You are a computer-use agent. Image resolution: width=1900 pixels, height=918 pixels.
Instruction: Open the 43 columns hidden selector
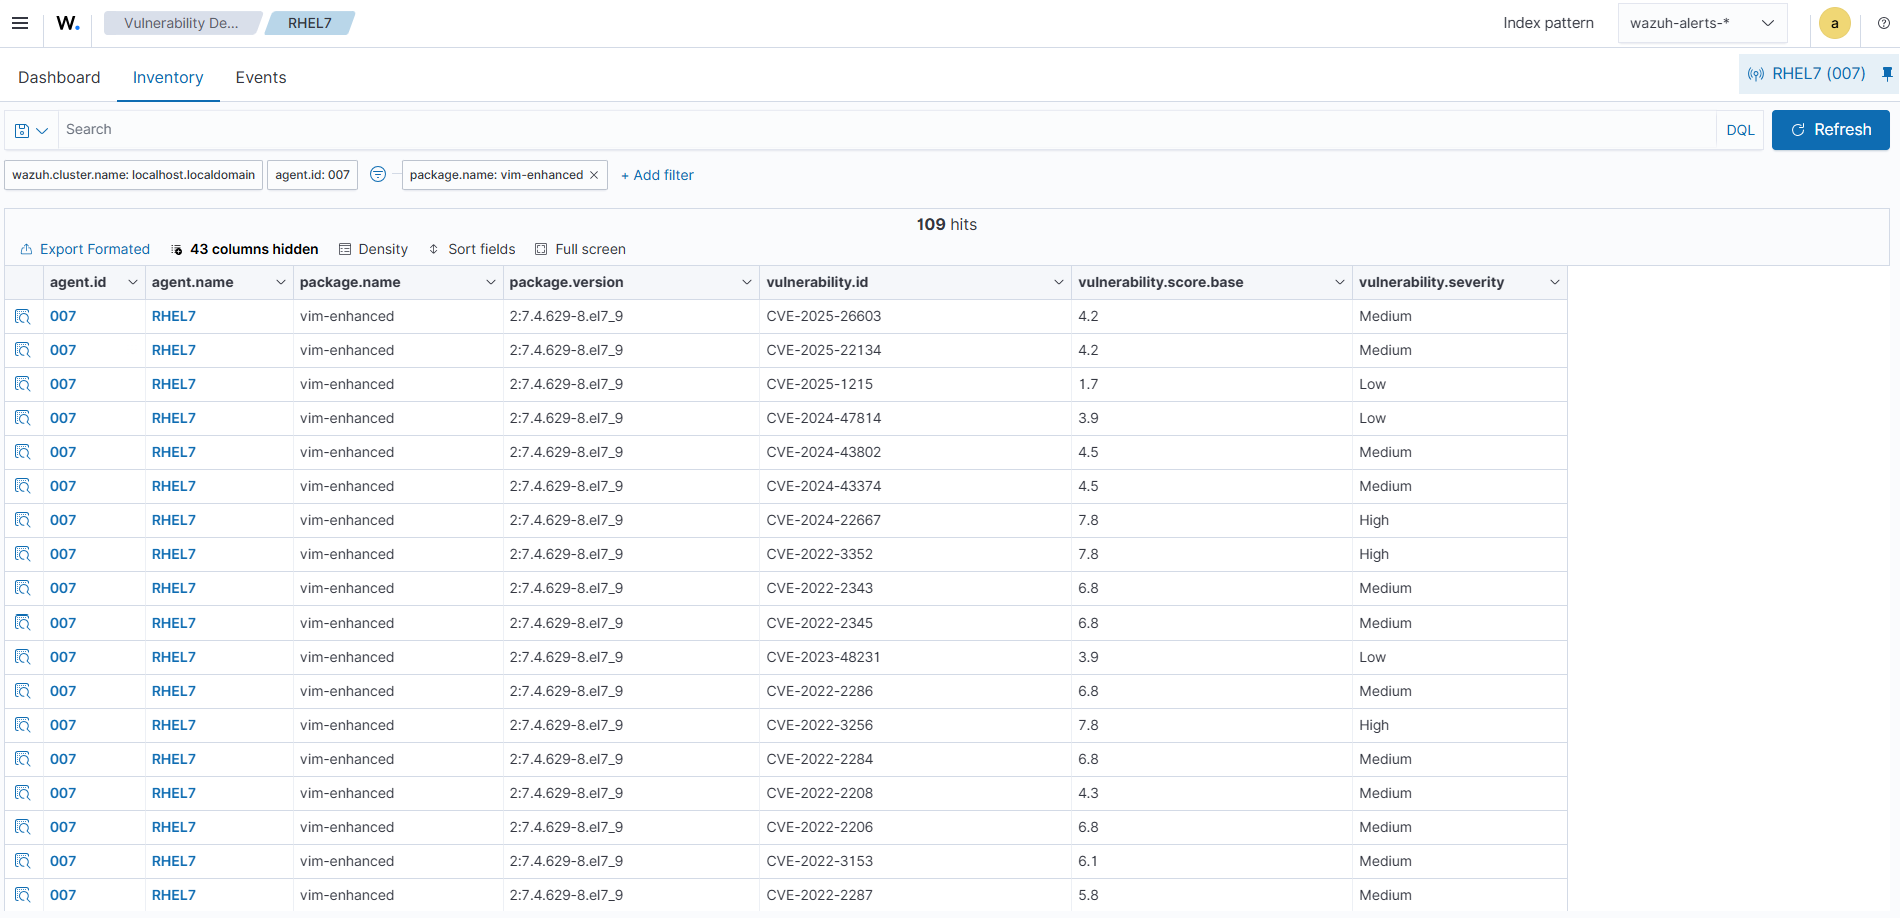coord(244,250)
